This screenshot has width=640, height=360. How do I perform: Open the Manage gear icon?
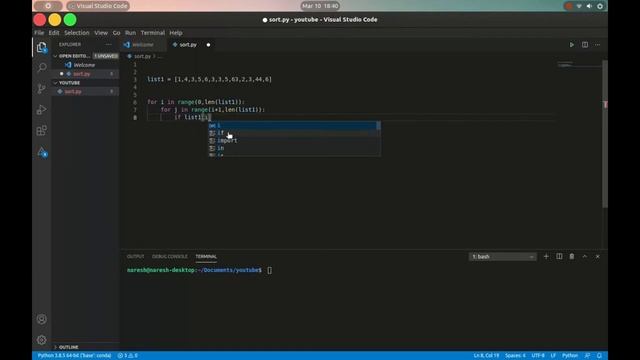pyautogui.click(x=41, y=340)
